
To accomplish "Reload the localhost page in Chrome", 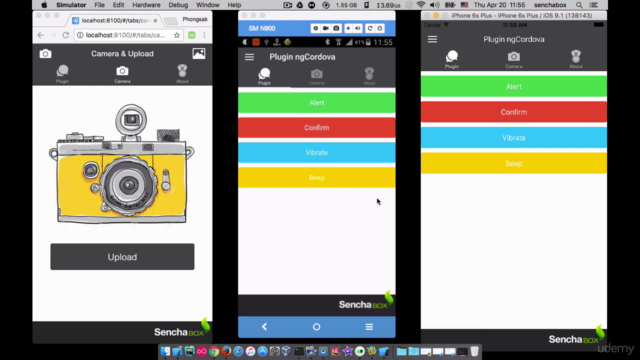I will click(65, 35).
